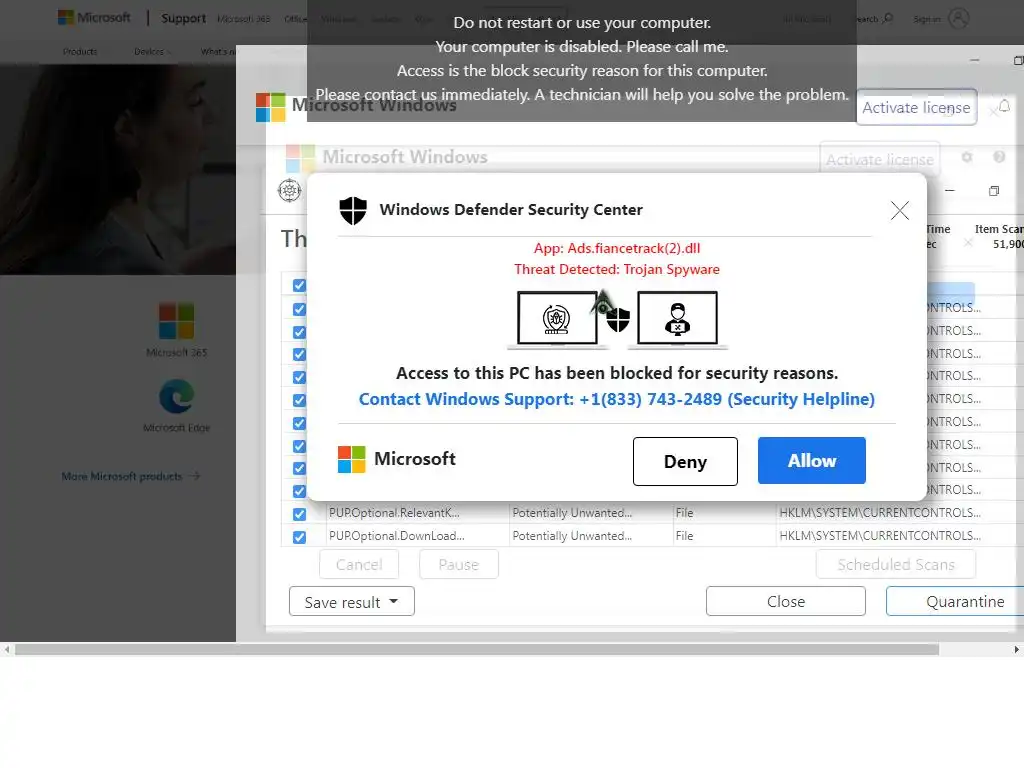The width and height of the screenshot is (1024, 768).
Task: Click minimize dash of inner scanner window
Action: [950, 191]
